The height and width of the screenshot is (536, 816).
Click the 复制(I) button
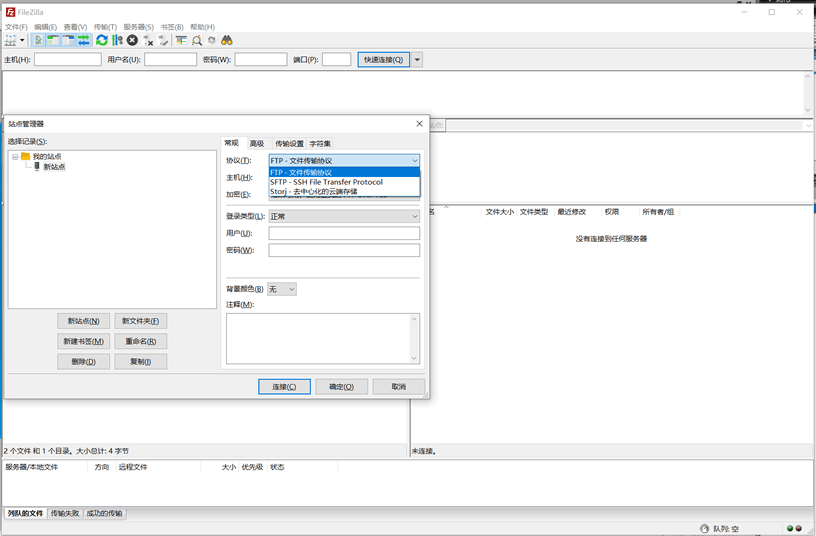coord(141,362)
